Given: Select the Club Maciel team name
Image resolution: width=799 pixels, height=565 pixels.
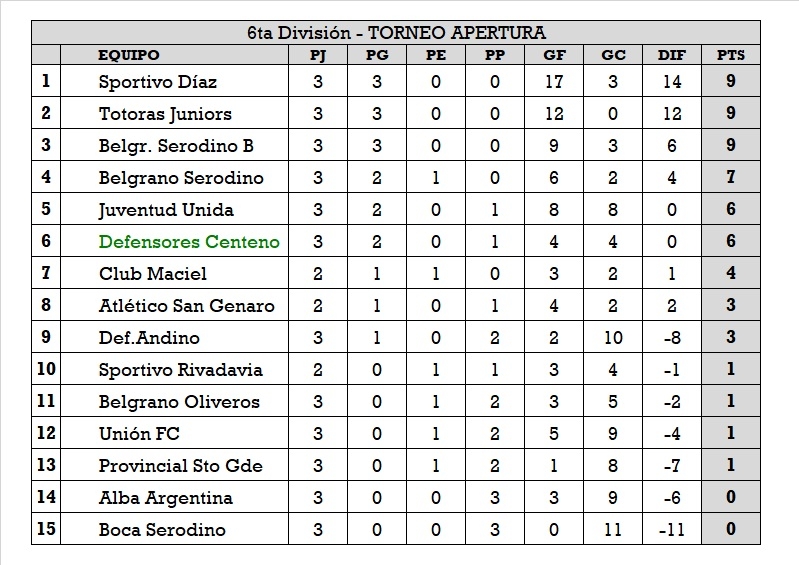Looking at the screenshot, I should click(153, 274).
